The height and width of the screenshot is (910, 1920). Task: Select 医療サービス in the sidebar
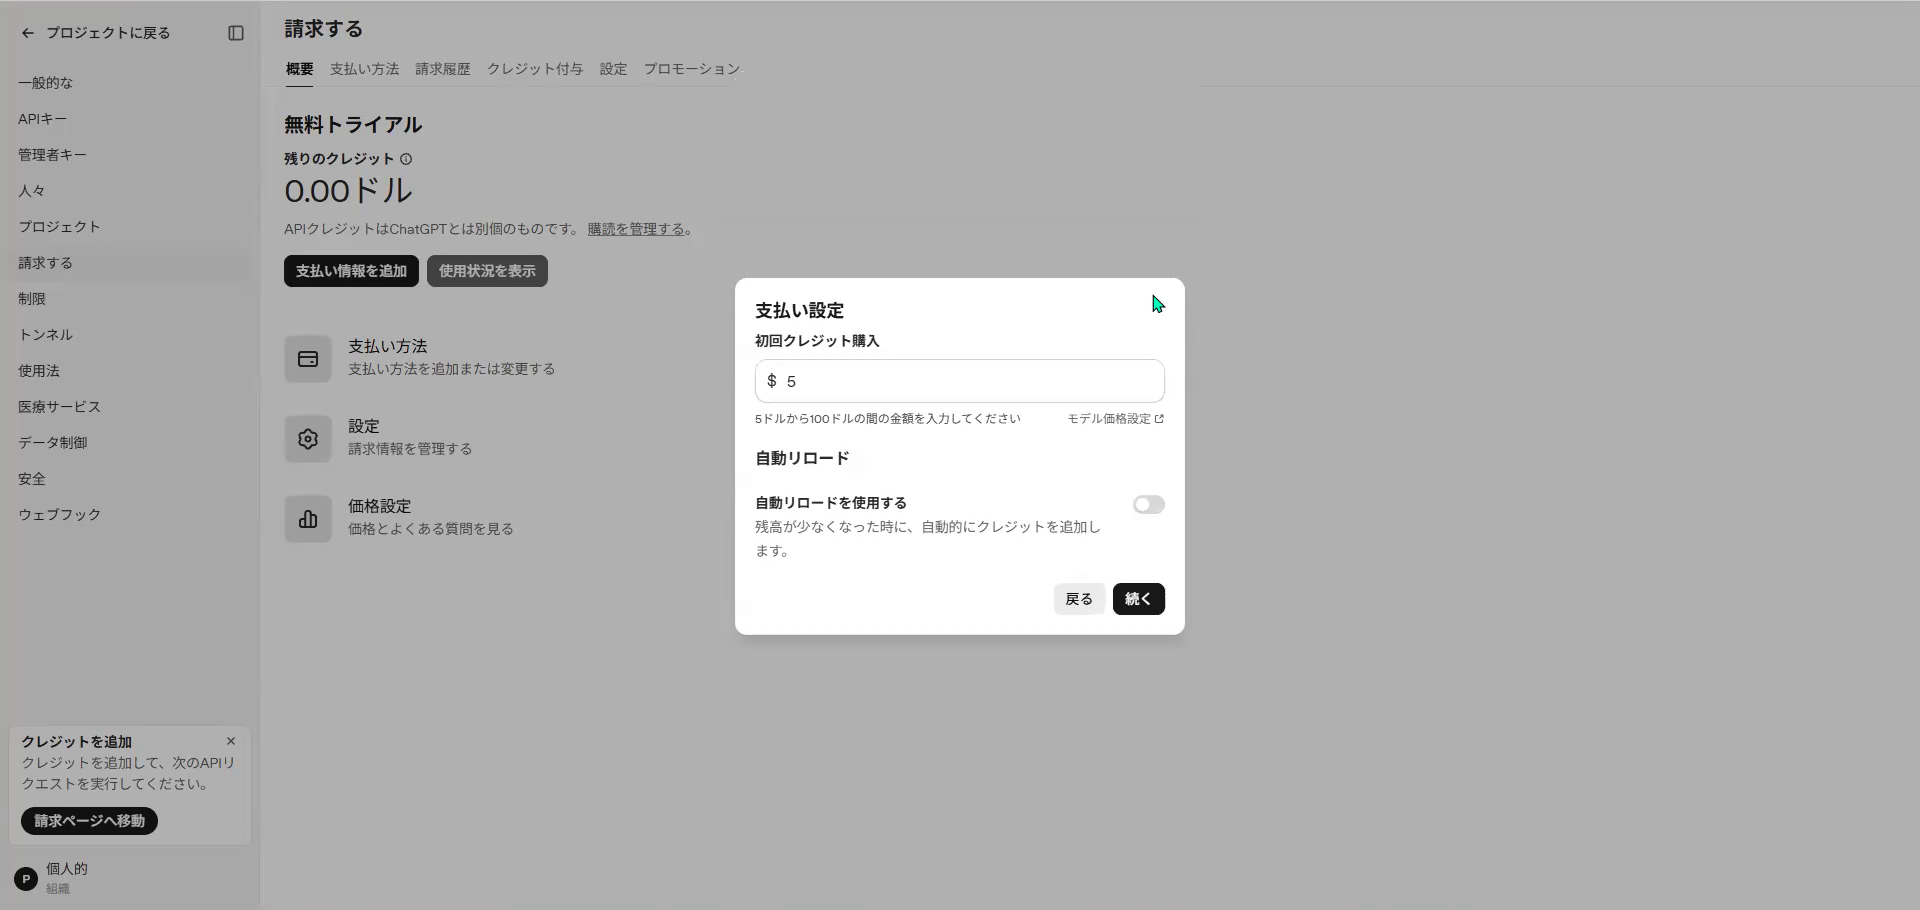pos(59,407)
